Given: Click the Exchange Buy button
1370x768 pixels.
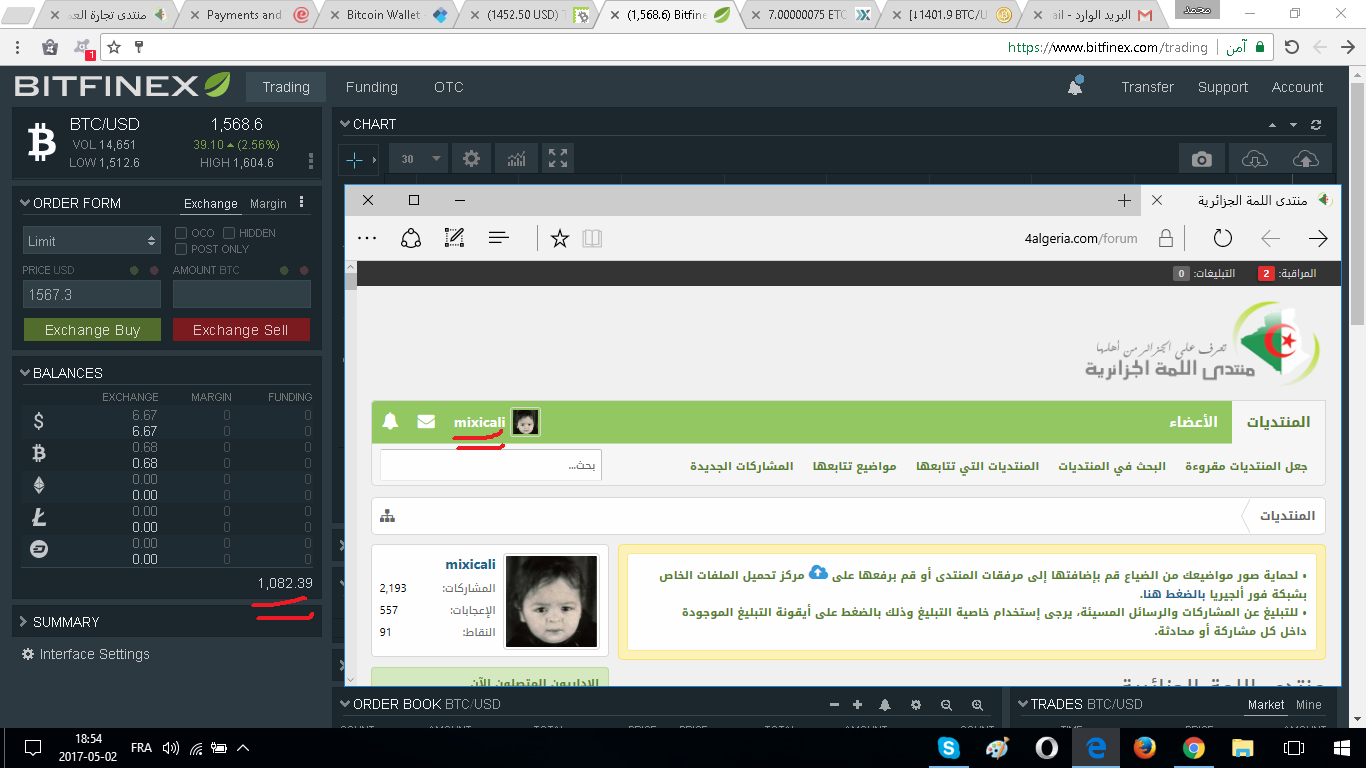Looking at the screenshot, I should [x=92, y=330].
